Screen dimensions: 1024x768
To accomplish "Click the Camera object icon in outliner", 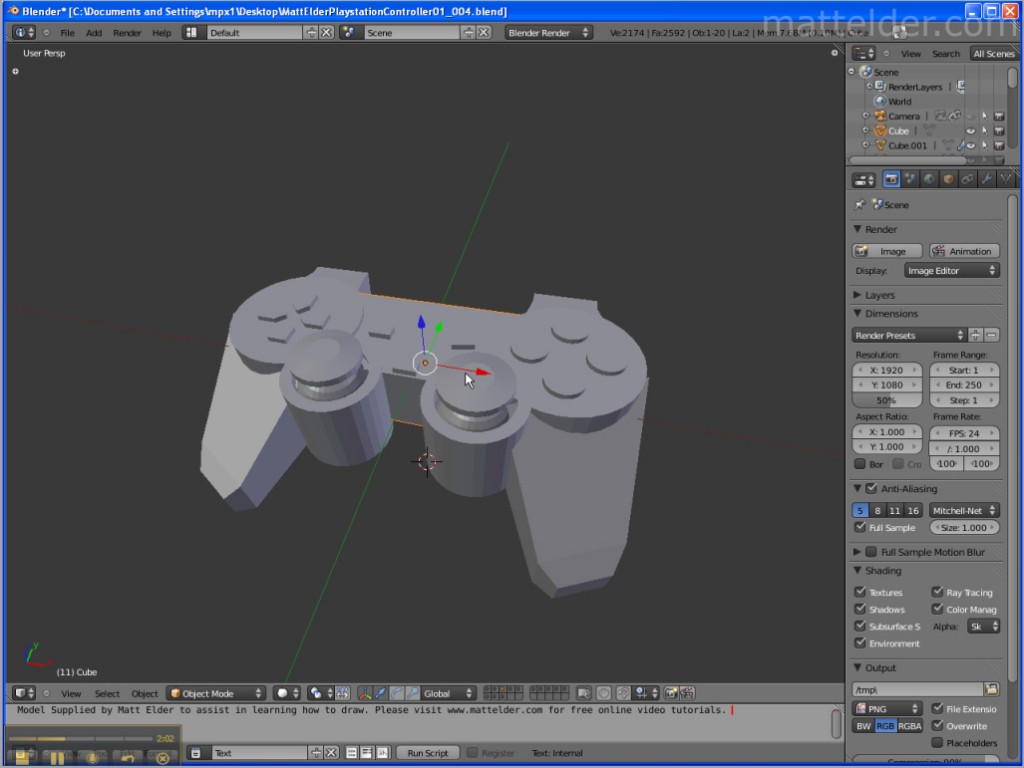I will [880, 116].
